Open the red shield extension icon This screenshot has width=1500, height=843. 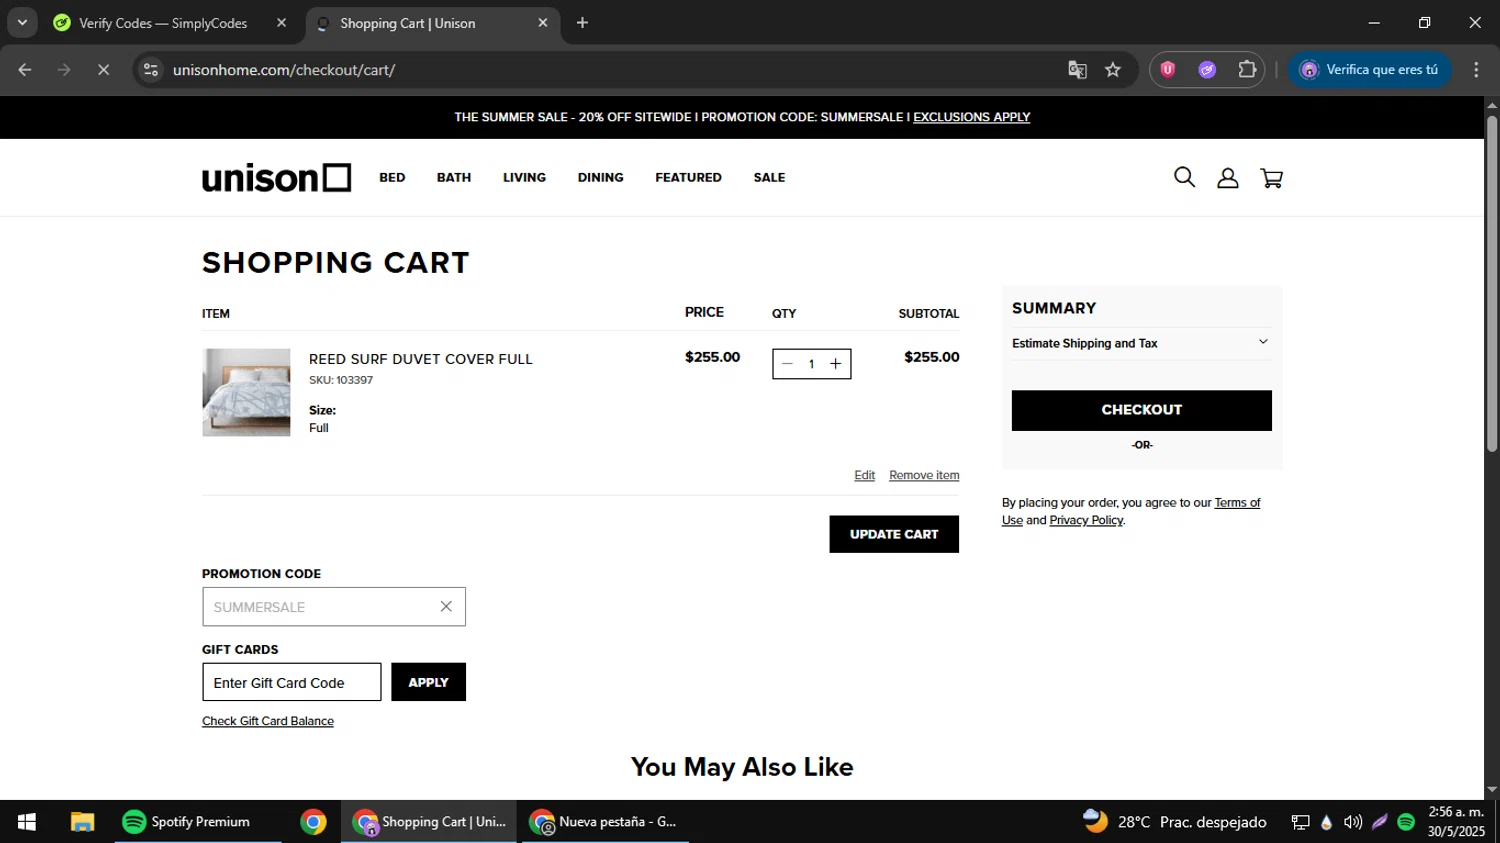[x=1168, y=70]
